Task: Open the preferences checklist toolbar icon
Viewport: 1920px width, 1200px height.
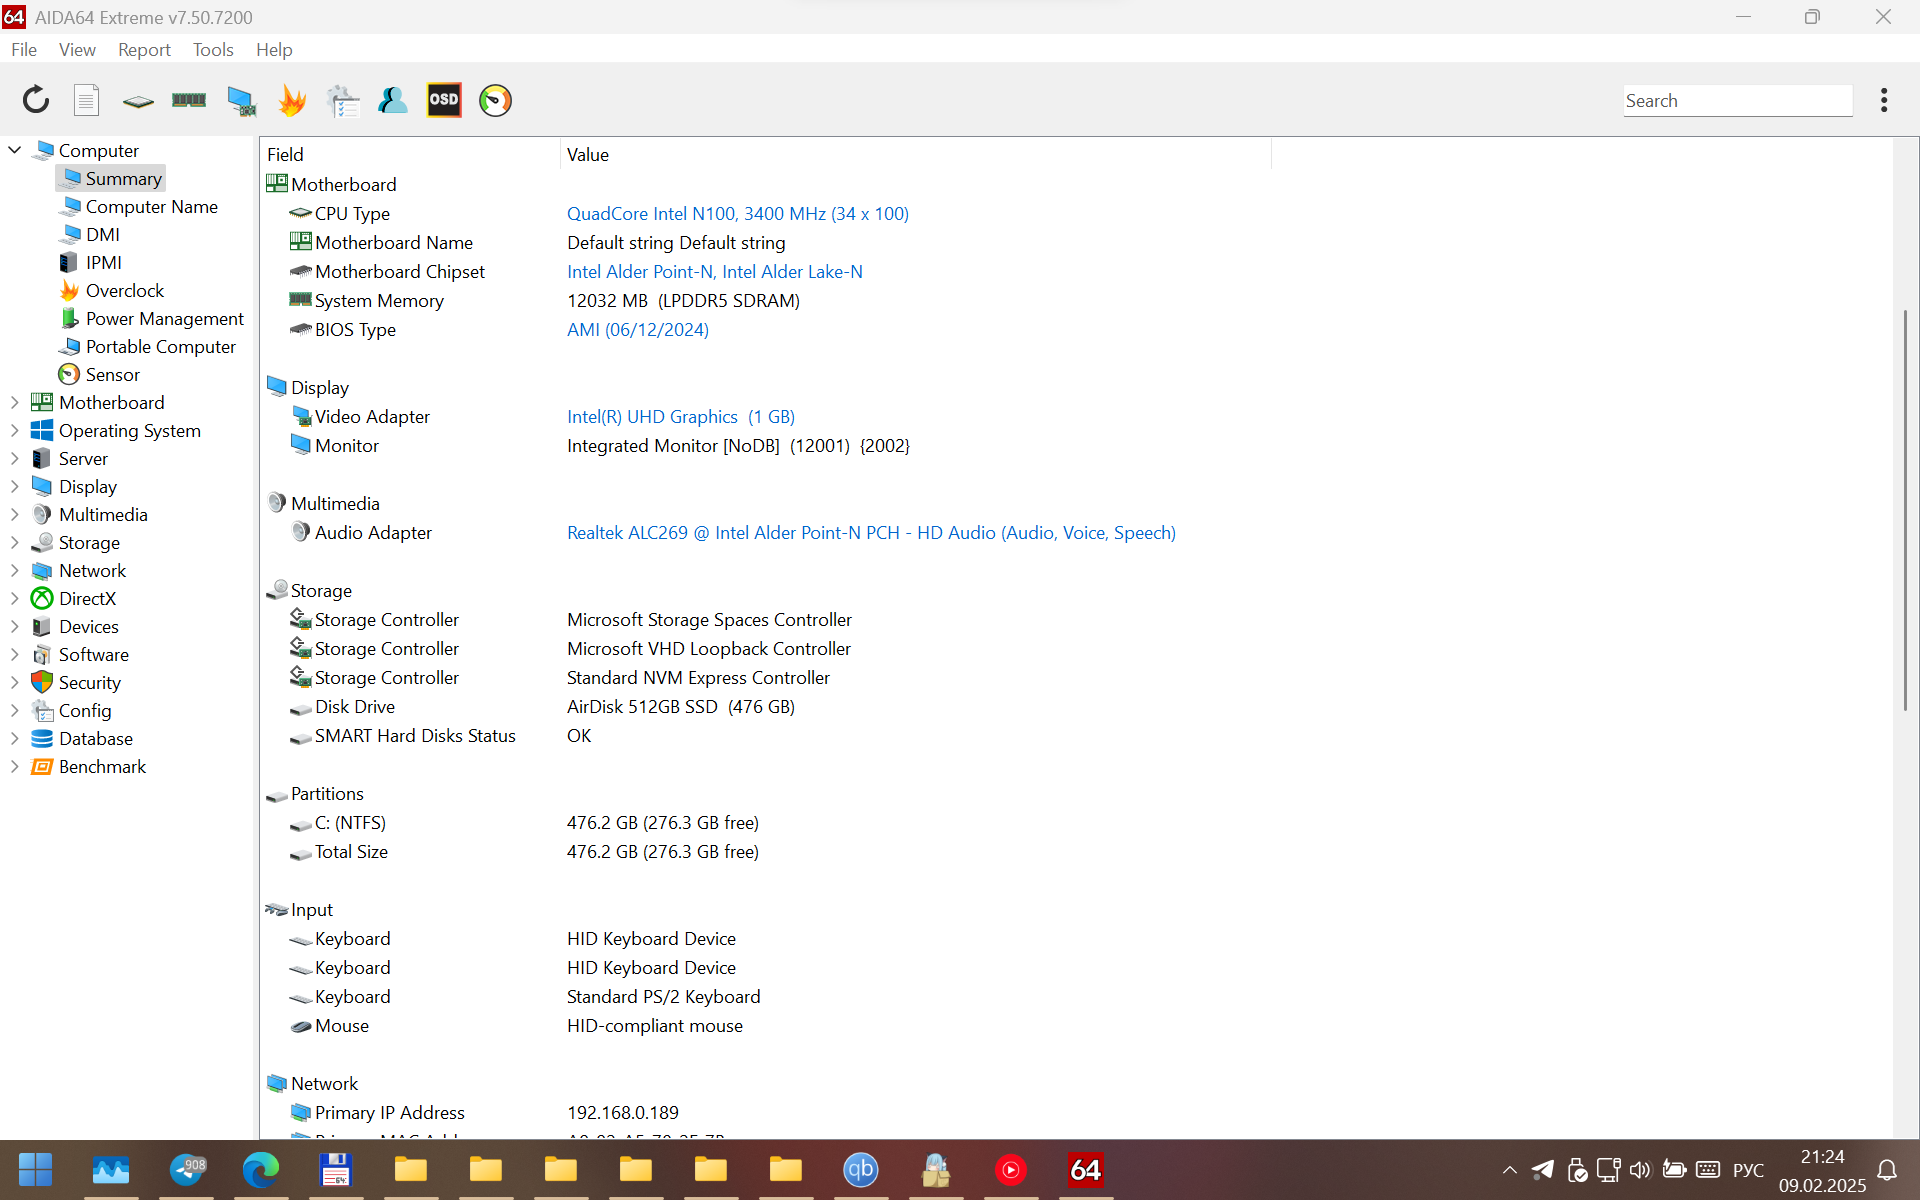Action: 343,100
